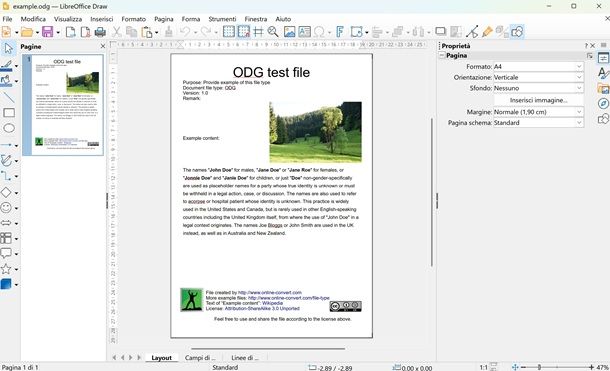This screenshot has width=610, height=371.
Task: Open the Properties sidebar deck icon
Action: (603, 58)
